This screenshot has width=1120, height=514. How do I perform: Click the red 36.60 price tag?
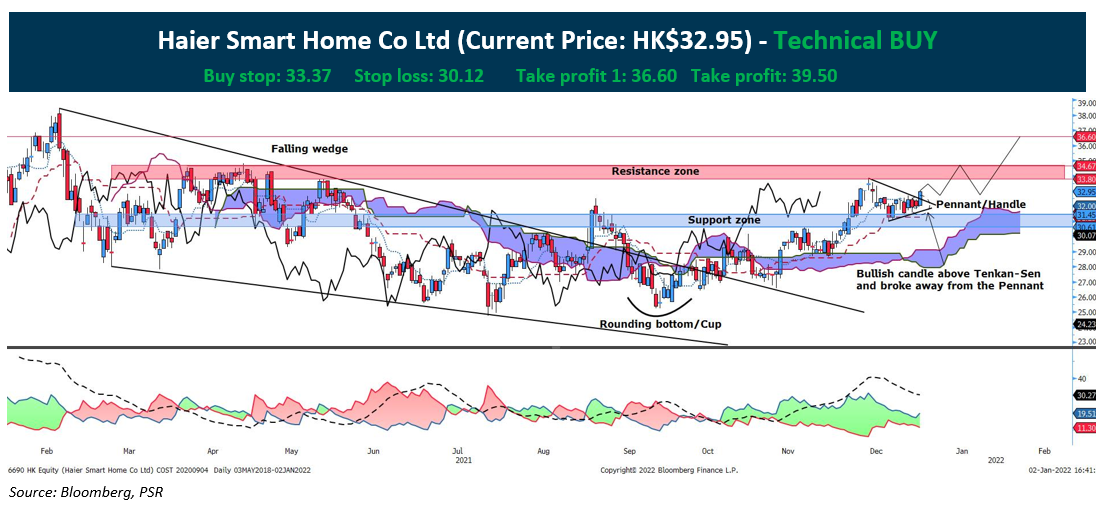tap(1086, 136)
